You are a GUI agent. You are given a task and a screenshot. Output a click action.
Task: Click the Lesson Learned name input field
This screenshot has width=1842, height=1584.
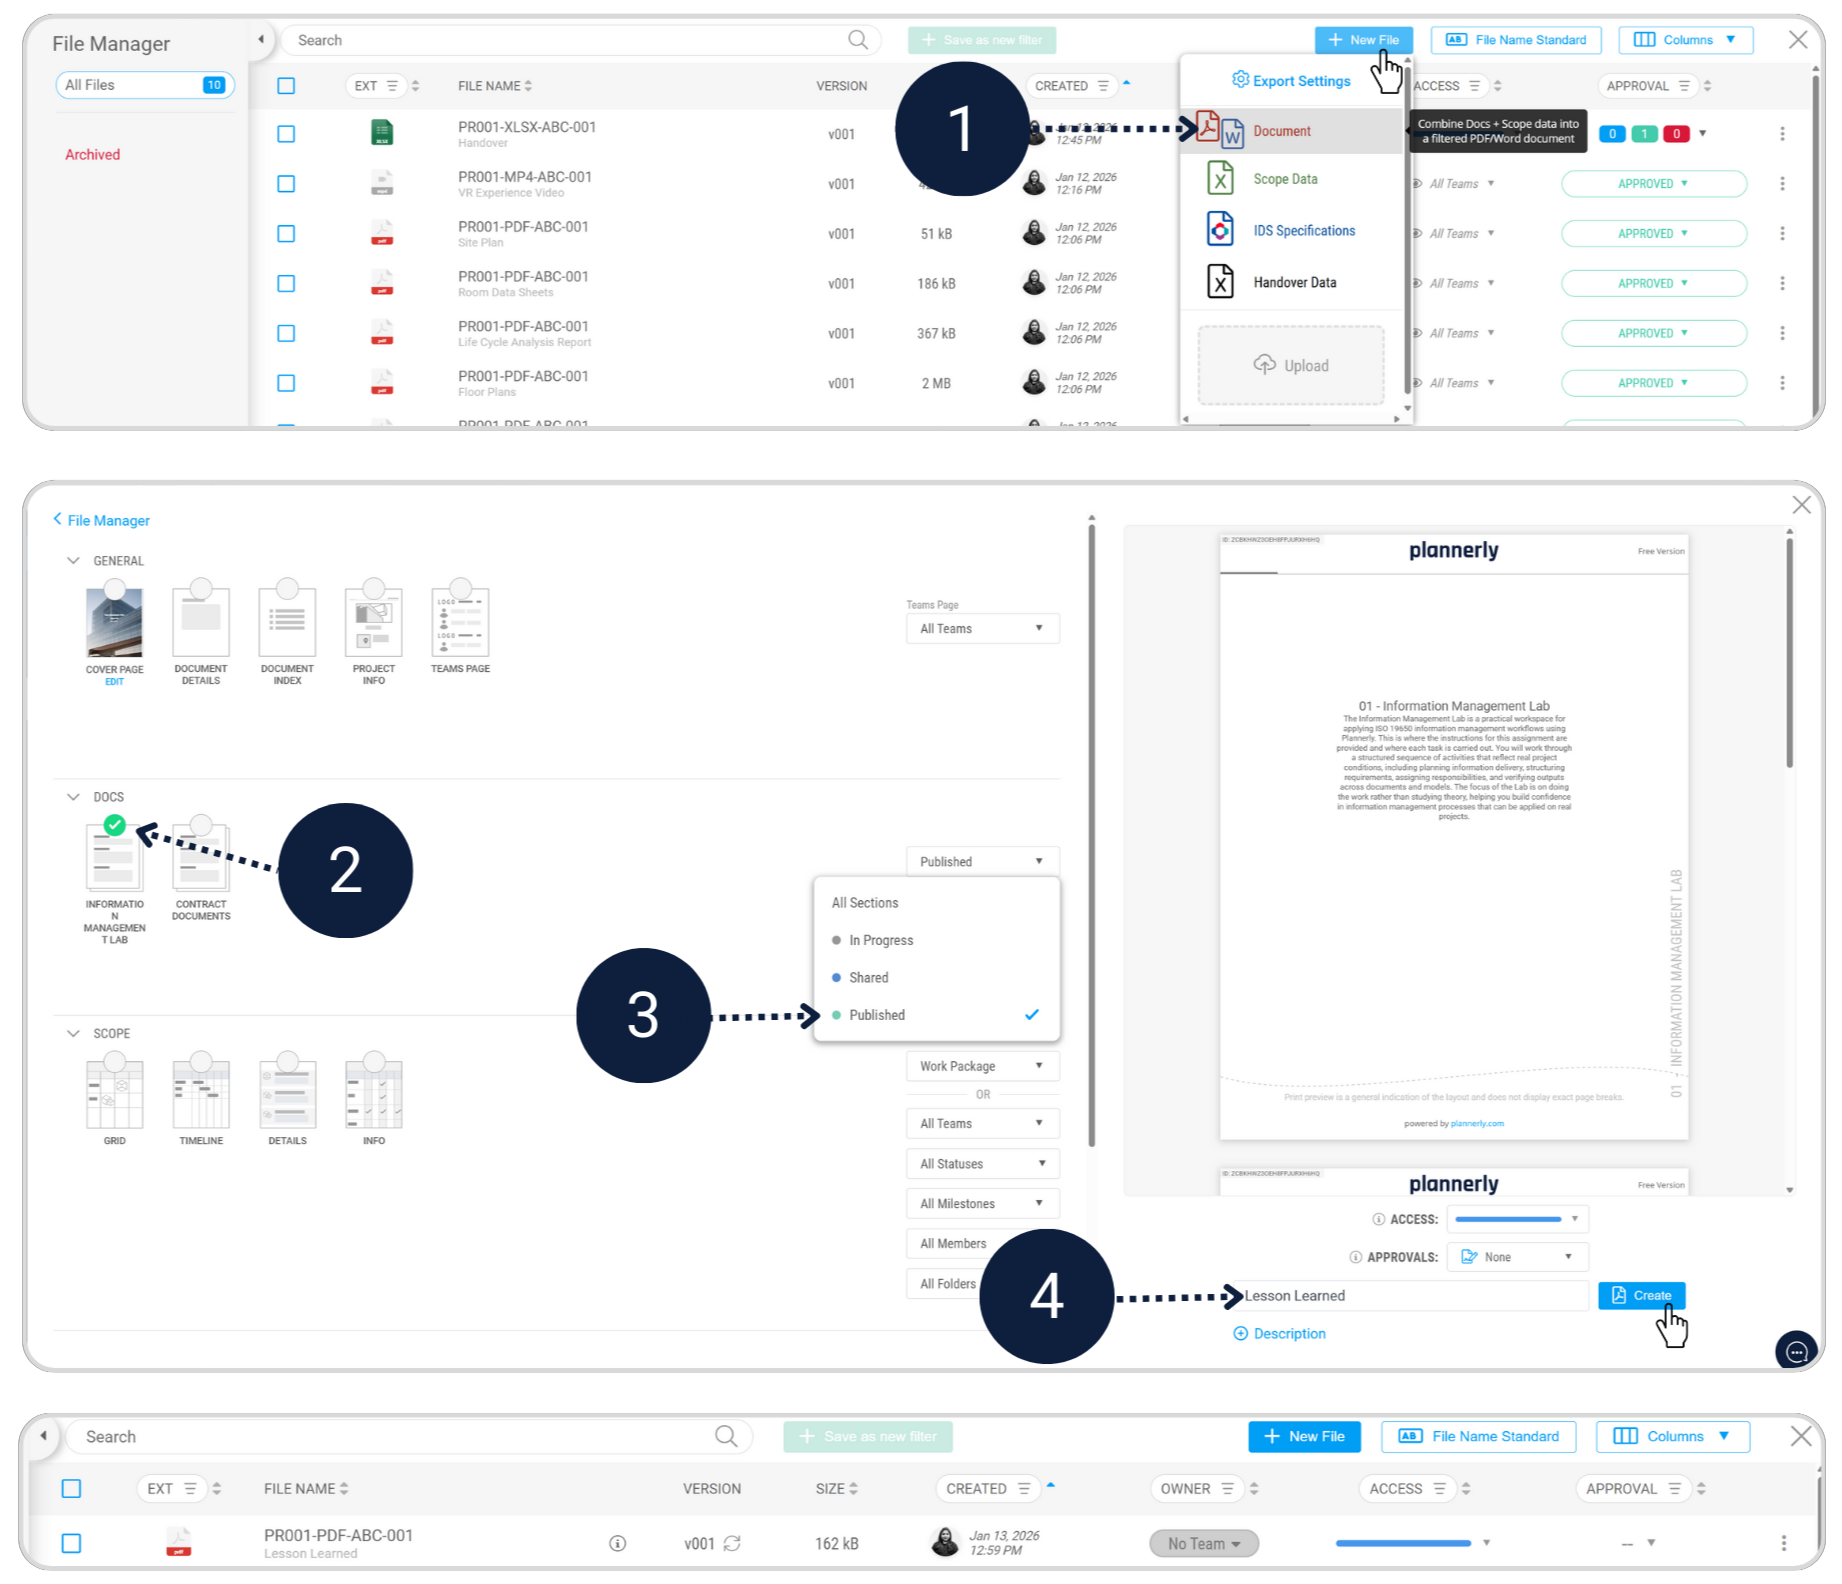1410,1296
